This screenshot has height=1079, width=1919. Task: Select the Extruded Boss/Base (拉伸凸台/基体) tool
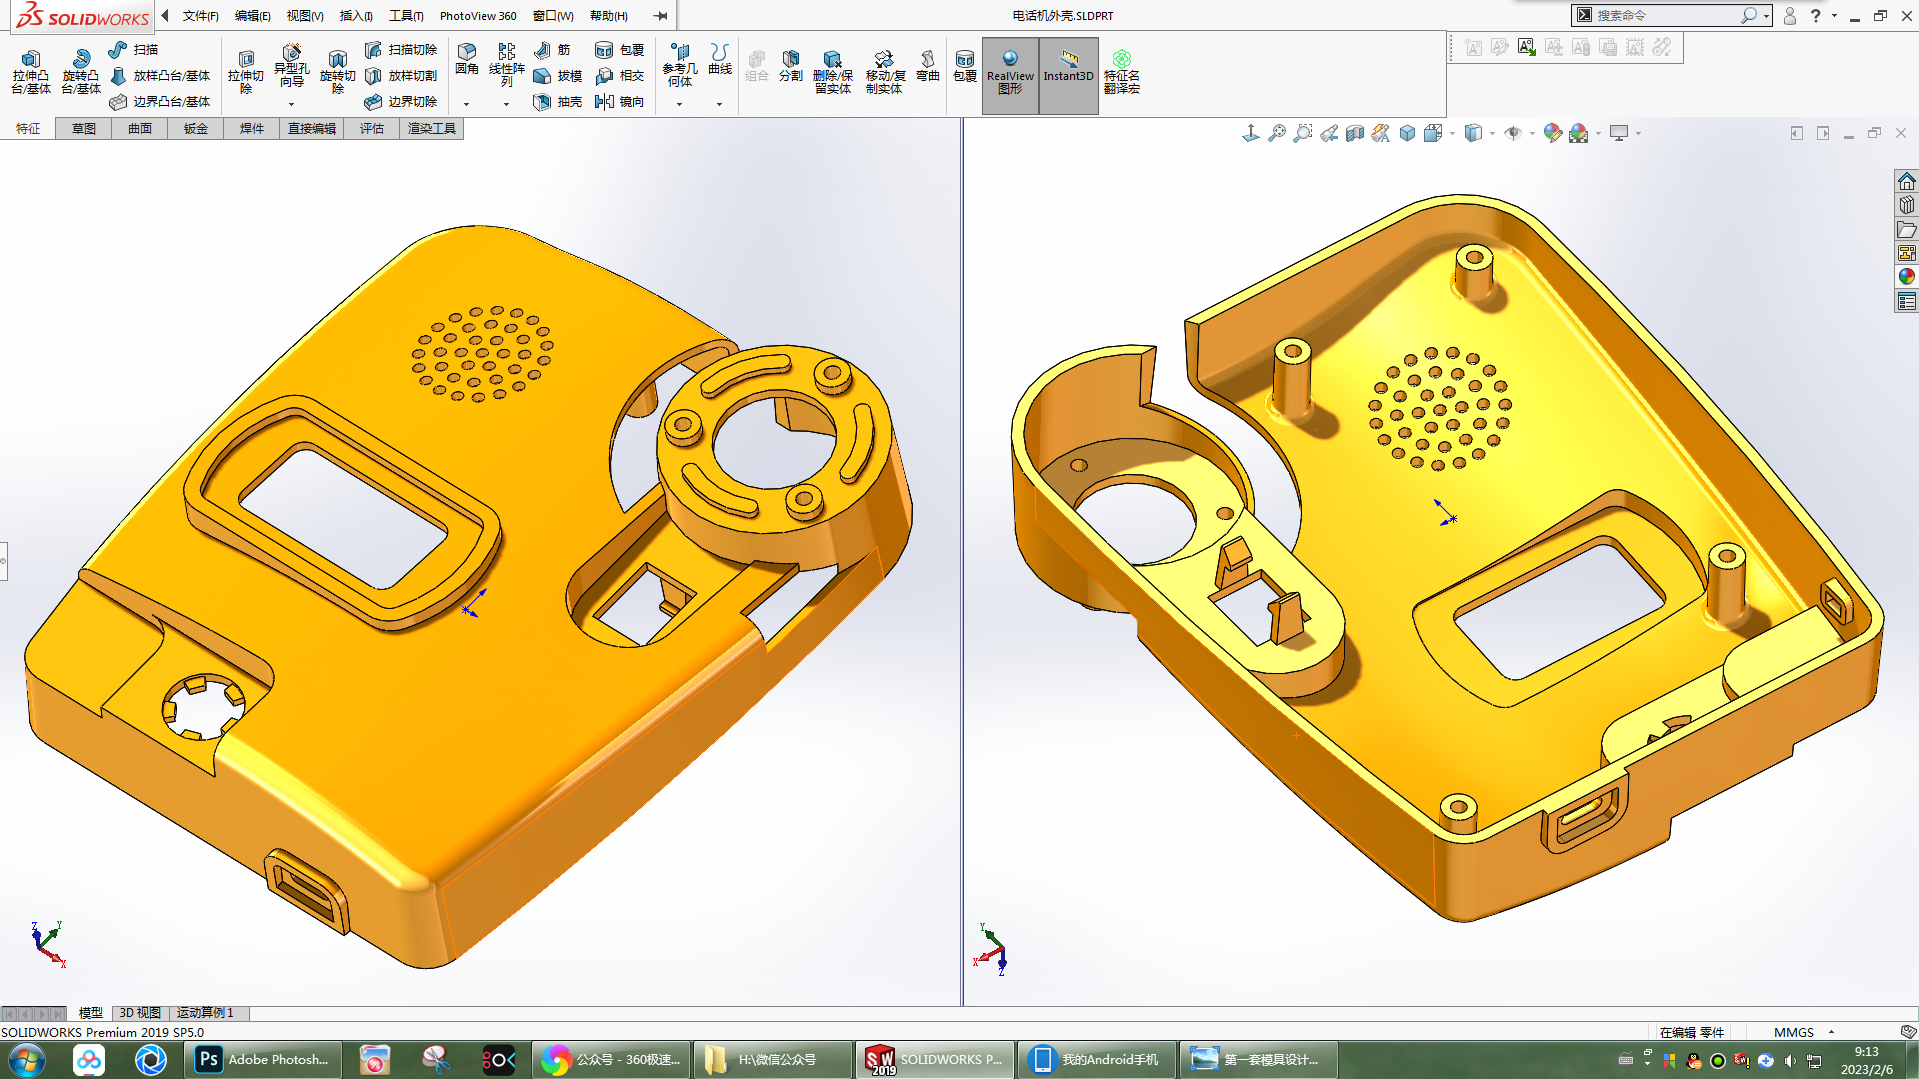pos(30,71)
